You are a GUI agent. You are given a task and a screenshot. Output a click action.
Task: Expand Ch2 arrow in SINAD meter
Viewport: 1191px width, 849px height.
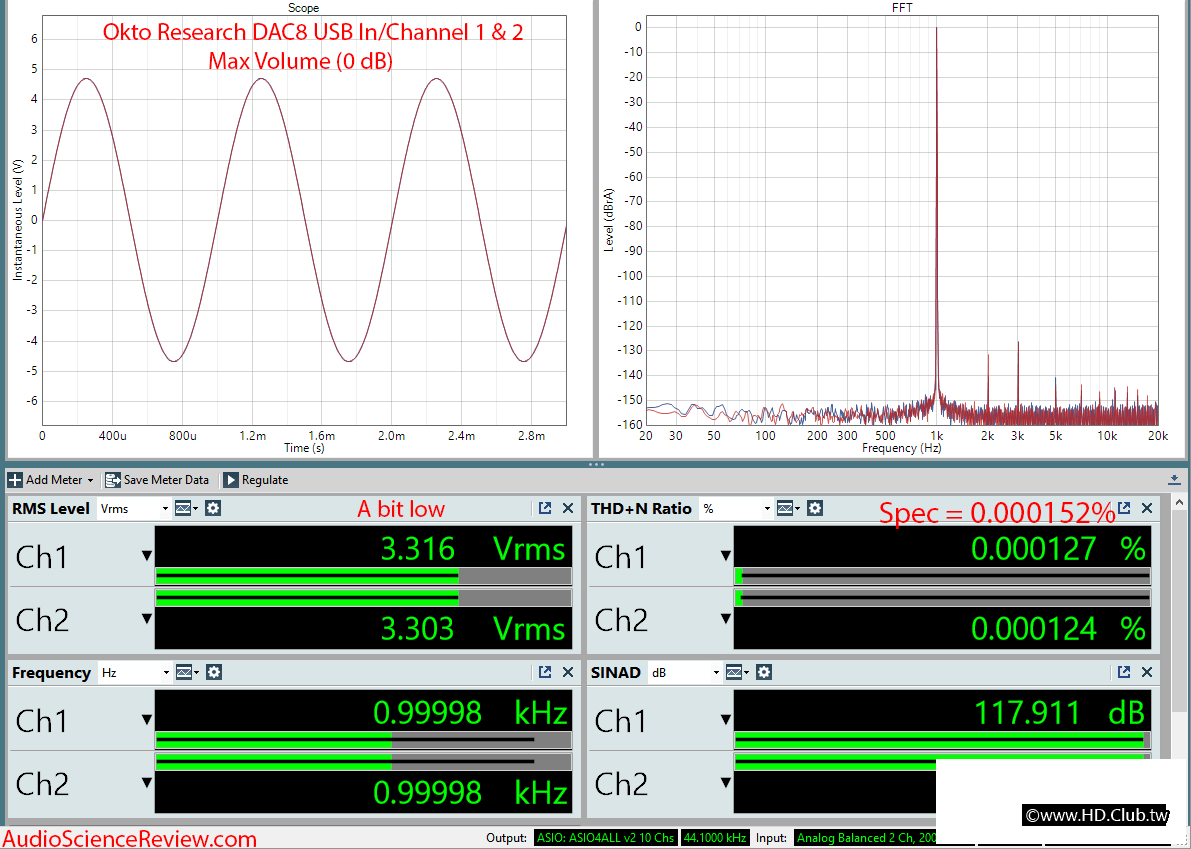(725, 783)
